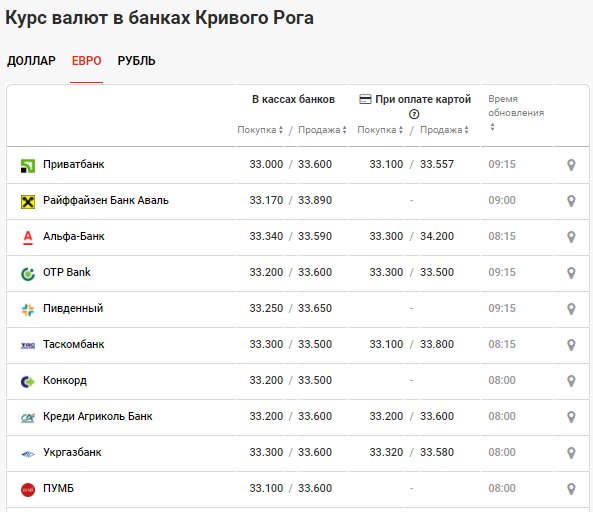
Task: Open the Альфа-Банк bank link
Action: point(74,236)
